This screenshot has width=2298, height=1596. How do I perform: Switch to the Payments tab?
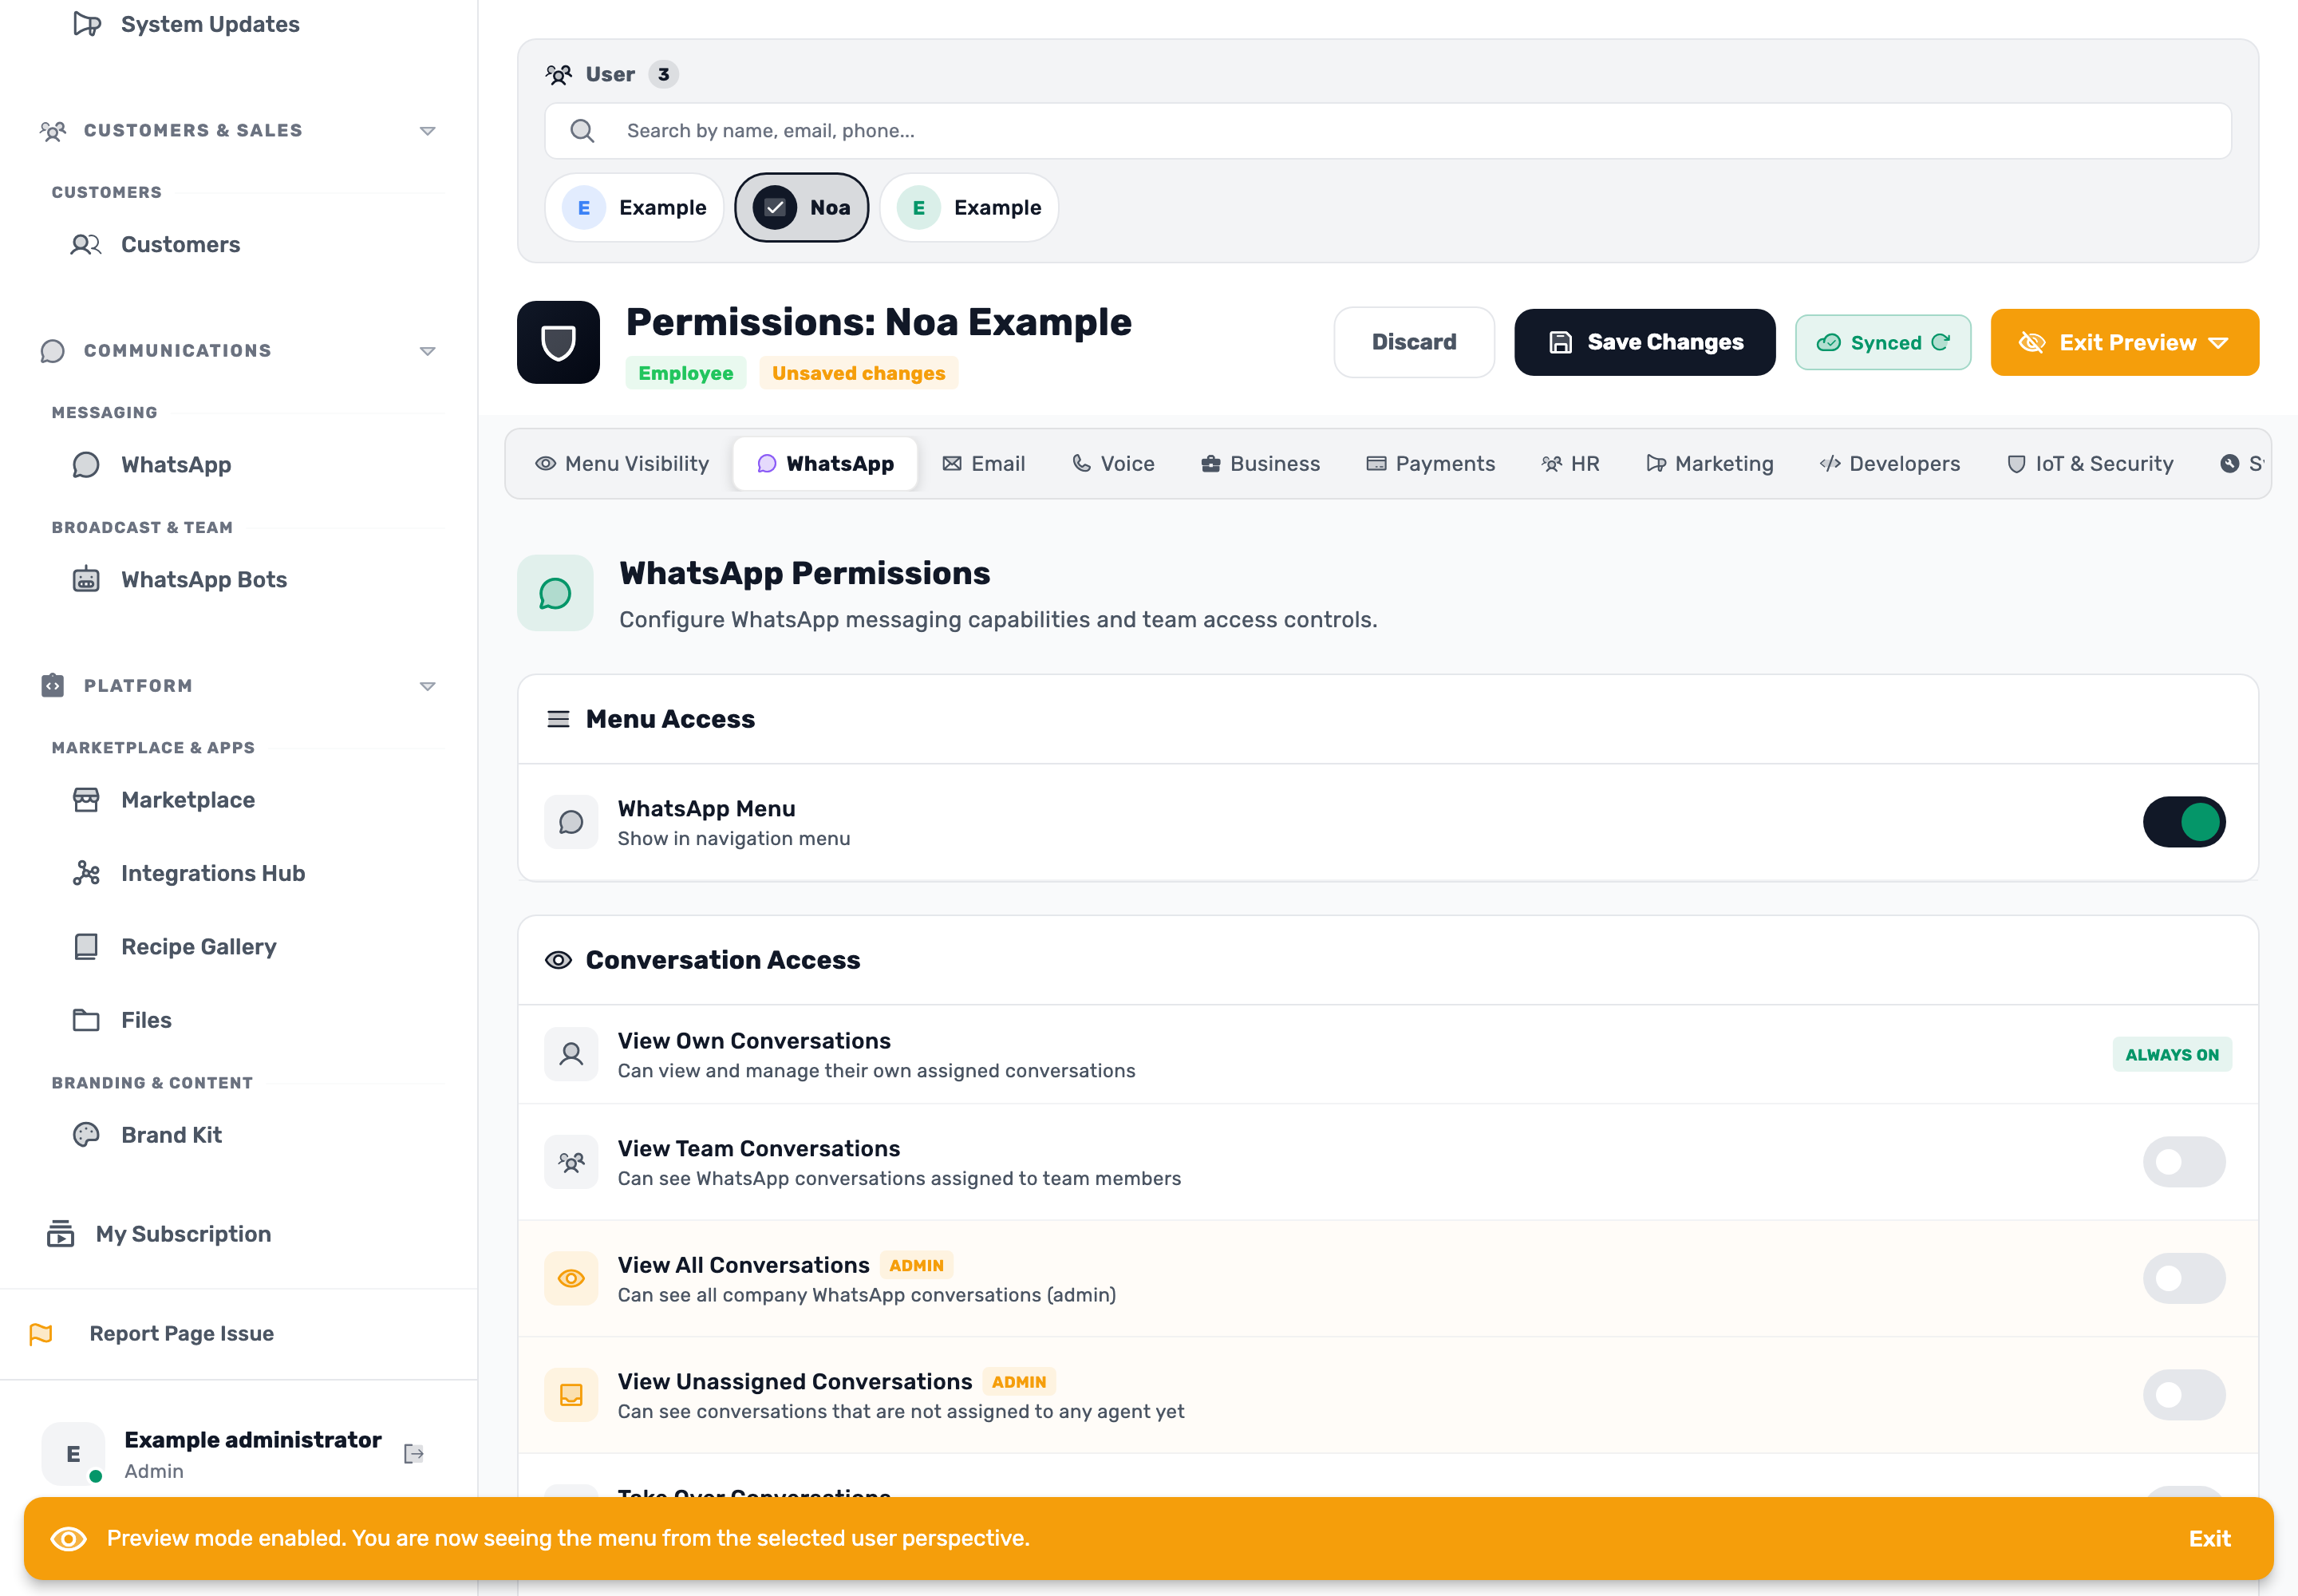click(x=1430, y=464)
